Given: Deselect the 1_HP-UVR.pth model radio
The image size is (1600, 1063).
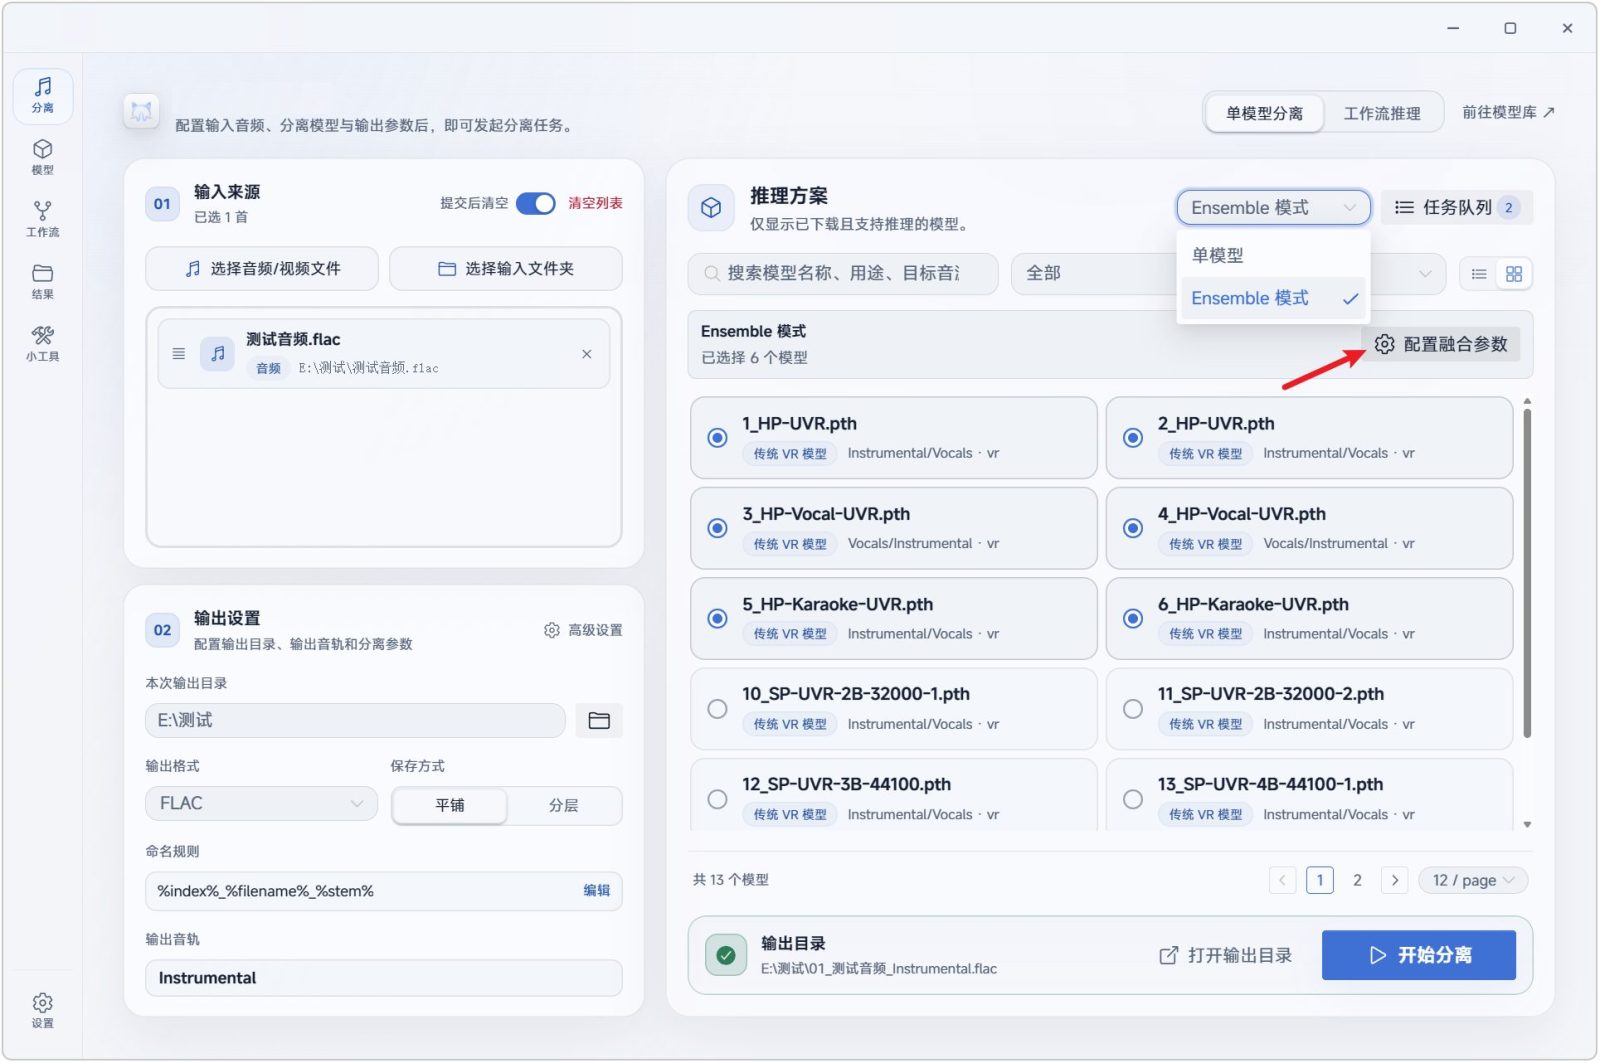Looking at the screenshot, I should [717, 438].
